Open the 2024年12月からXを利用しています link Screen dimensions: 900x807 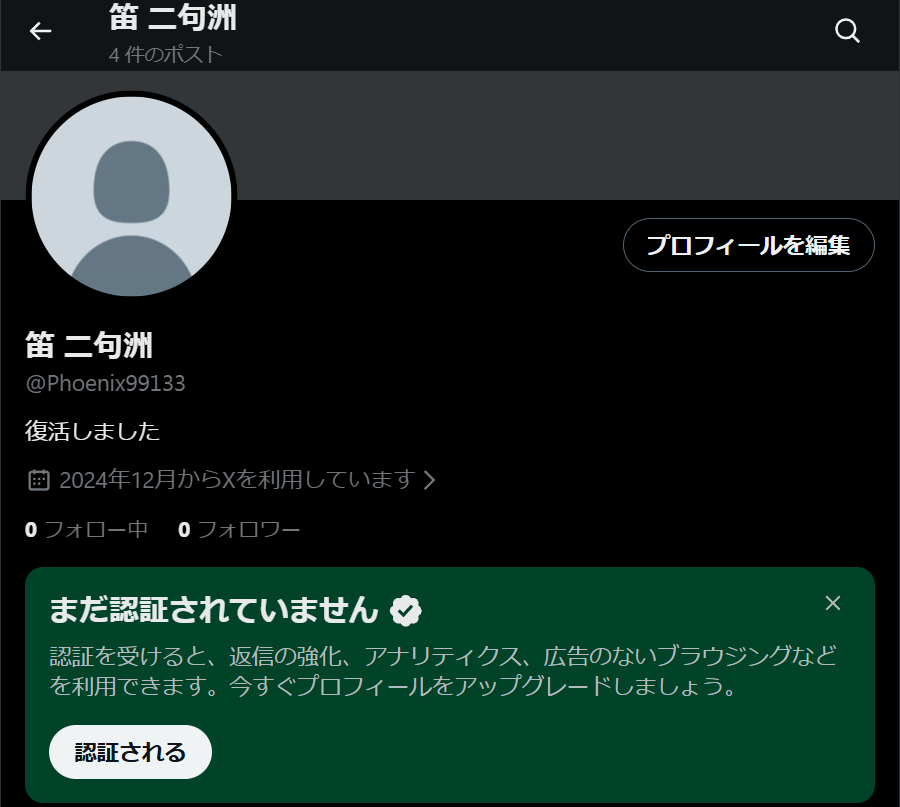[236, 480]
